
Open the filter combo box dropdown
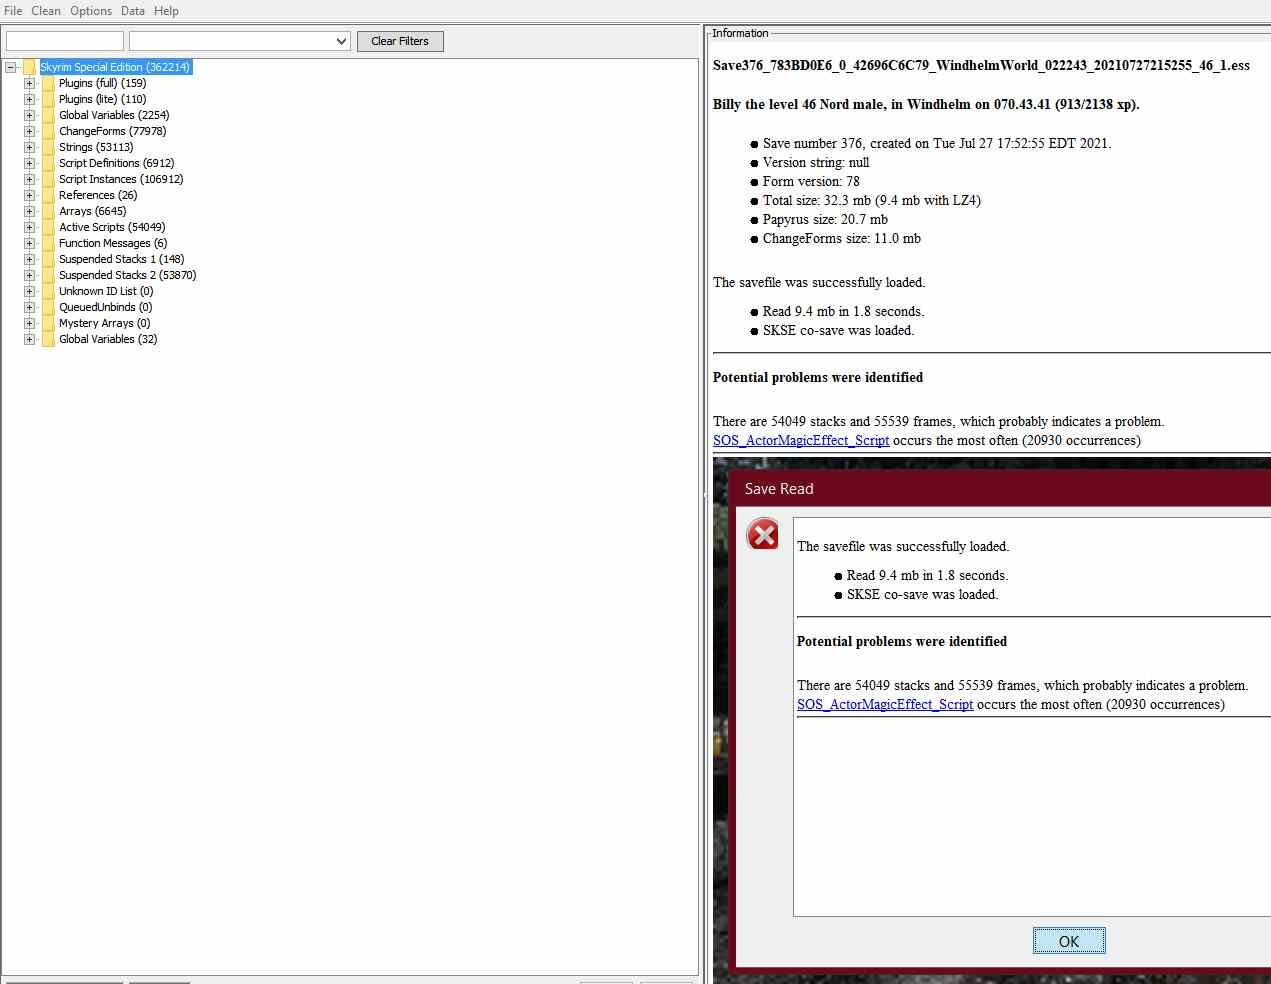(341, 41)
